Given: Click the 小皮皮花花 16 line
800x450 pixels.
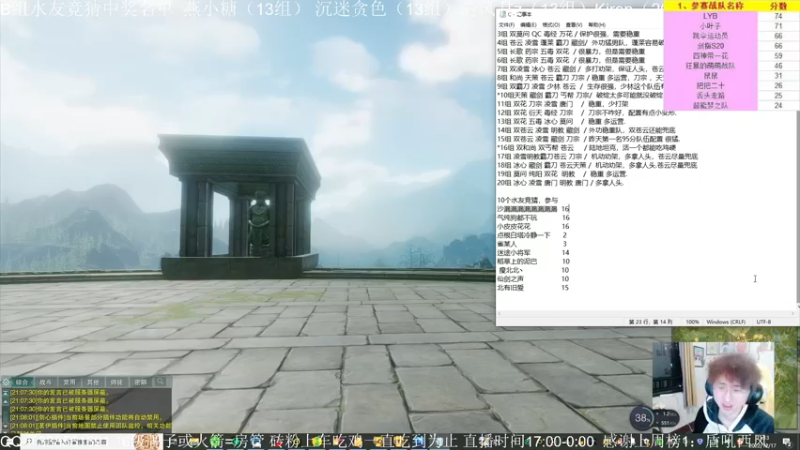Looking at the screenshot, I should 533,227.
